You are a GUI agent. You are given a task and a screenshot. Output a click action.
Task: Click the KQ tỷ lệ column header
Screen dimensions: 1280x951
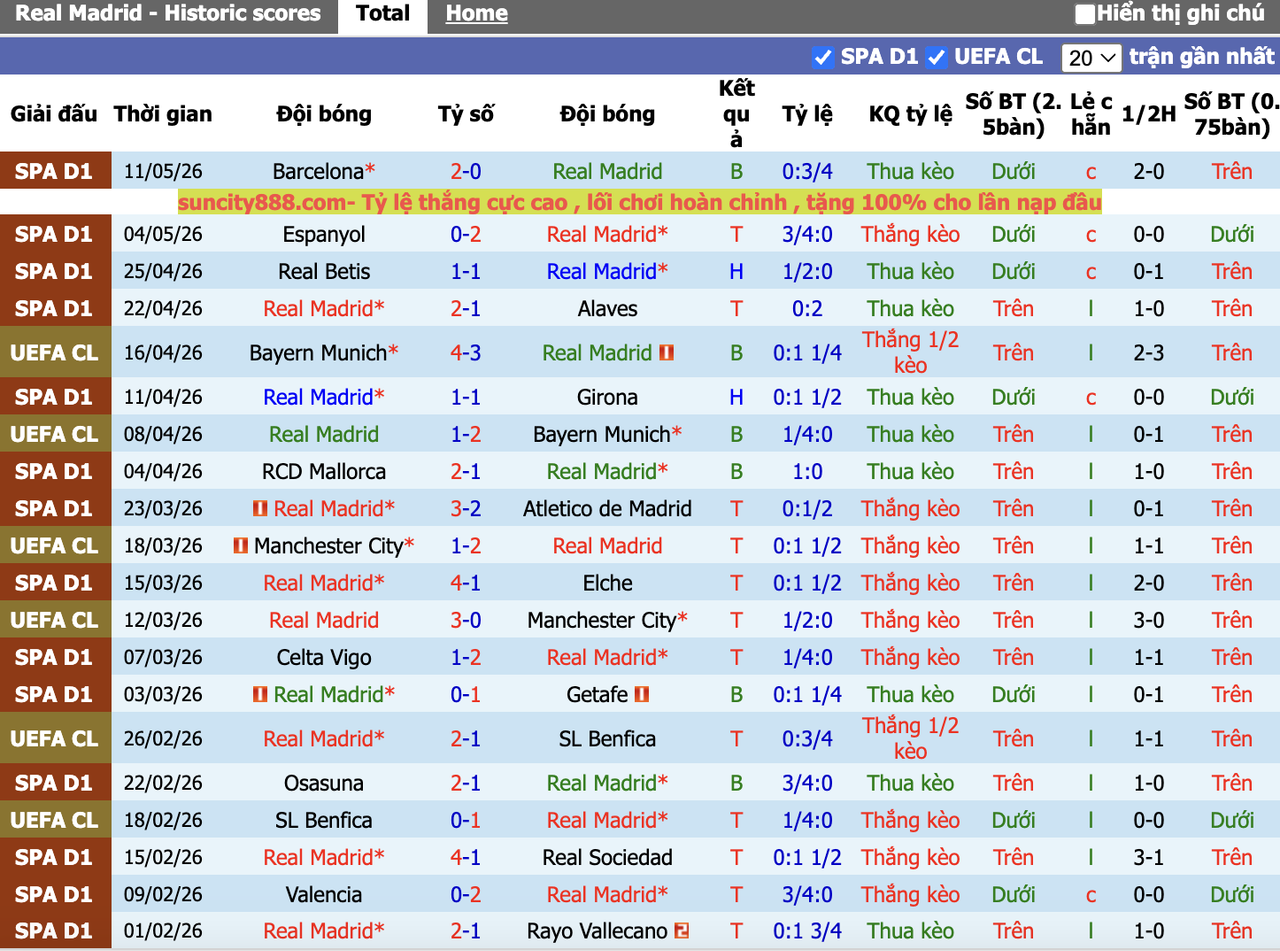(x=910, y=114)
